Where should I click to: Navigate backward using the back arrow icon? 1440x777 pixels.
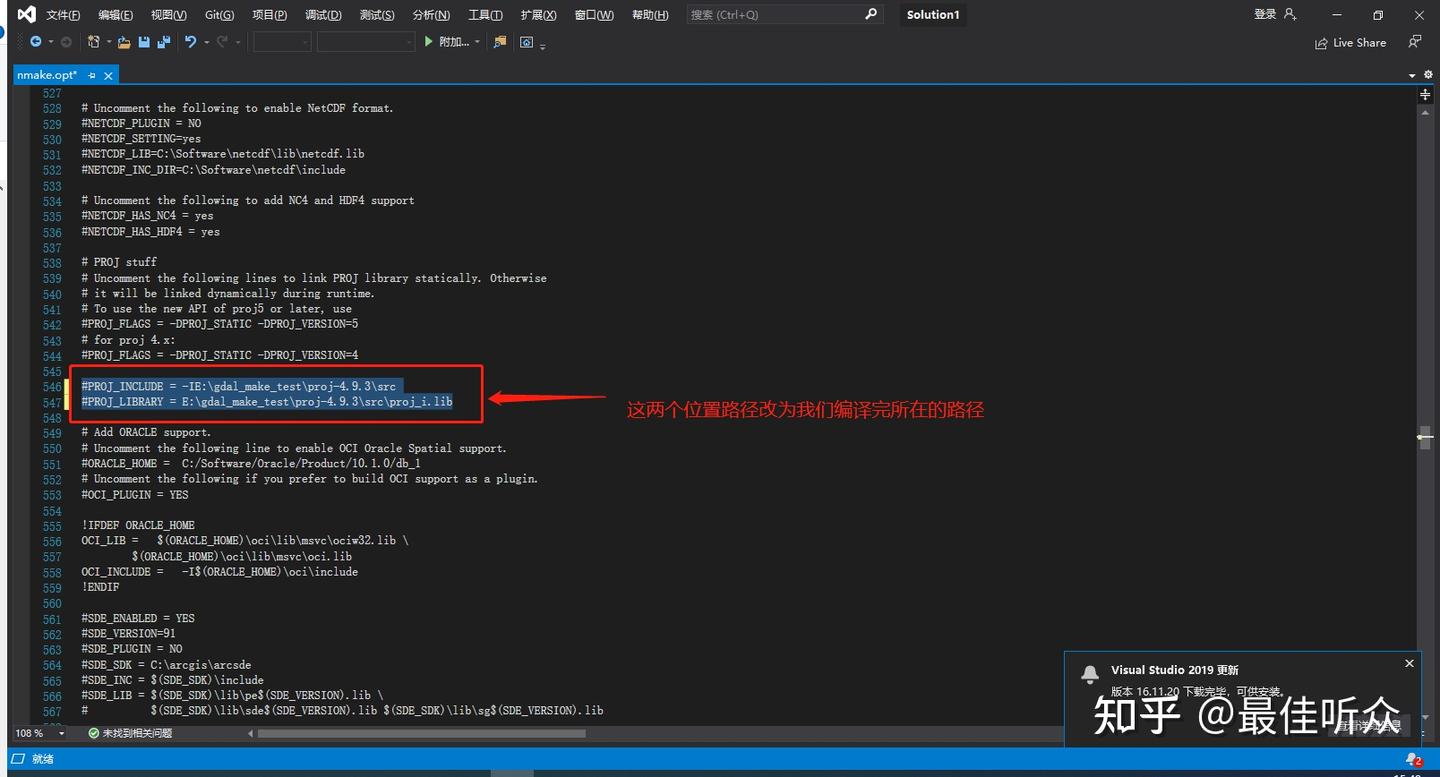click(35, 41)
